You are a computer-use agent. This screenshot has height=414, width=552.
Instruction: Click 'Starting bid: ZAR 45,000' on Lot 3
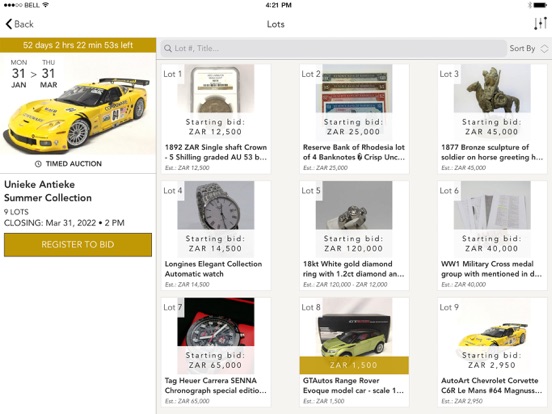click(x=492, y=127)
